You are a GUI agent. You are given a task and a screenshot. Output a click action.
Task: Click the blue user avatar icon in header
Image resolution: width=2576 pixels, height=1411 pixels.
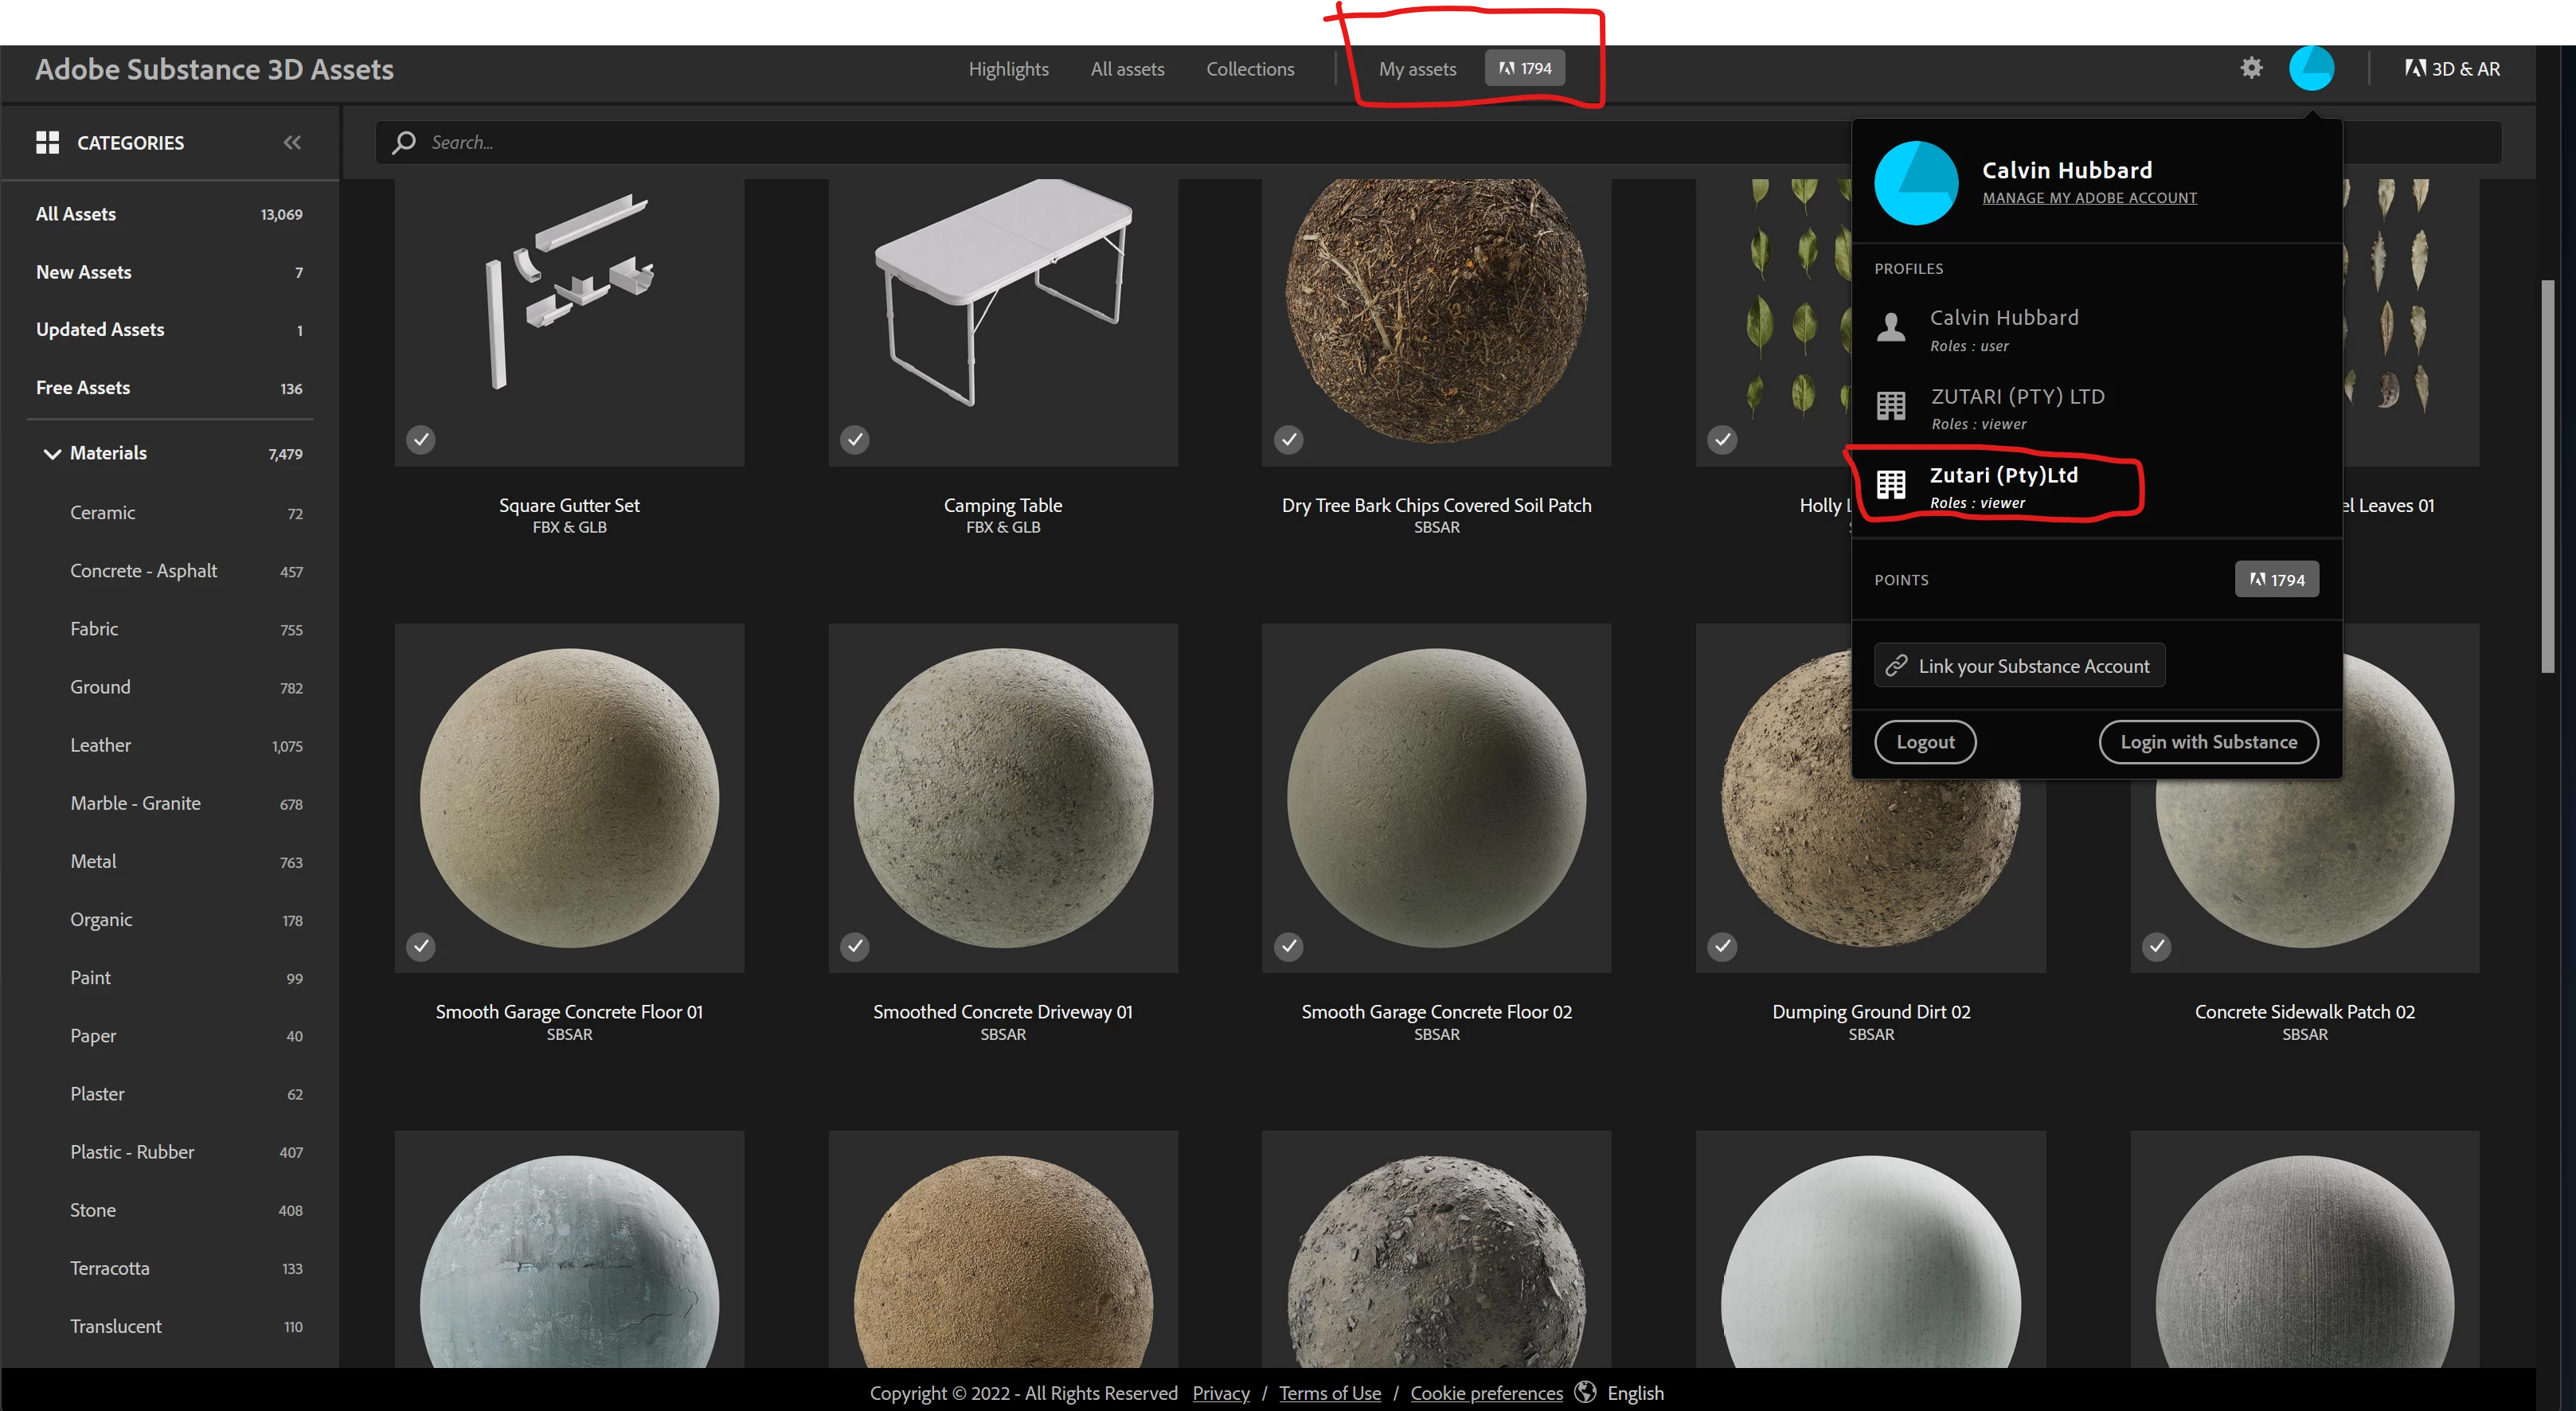click(x=2311, y=68)
